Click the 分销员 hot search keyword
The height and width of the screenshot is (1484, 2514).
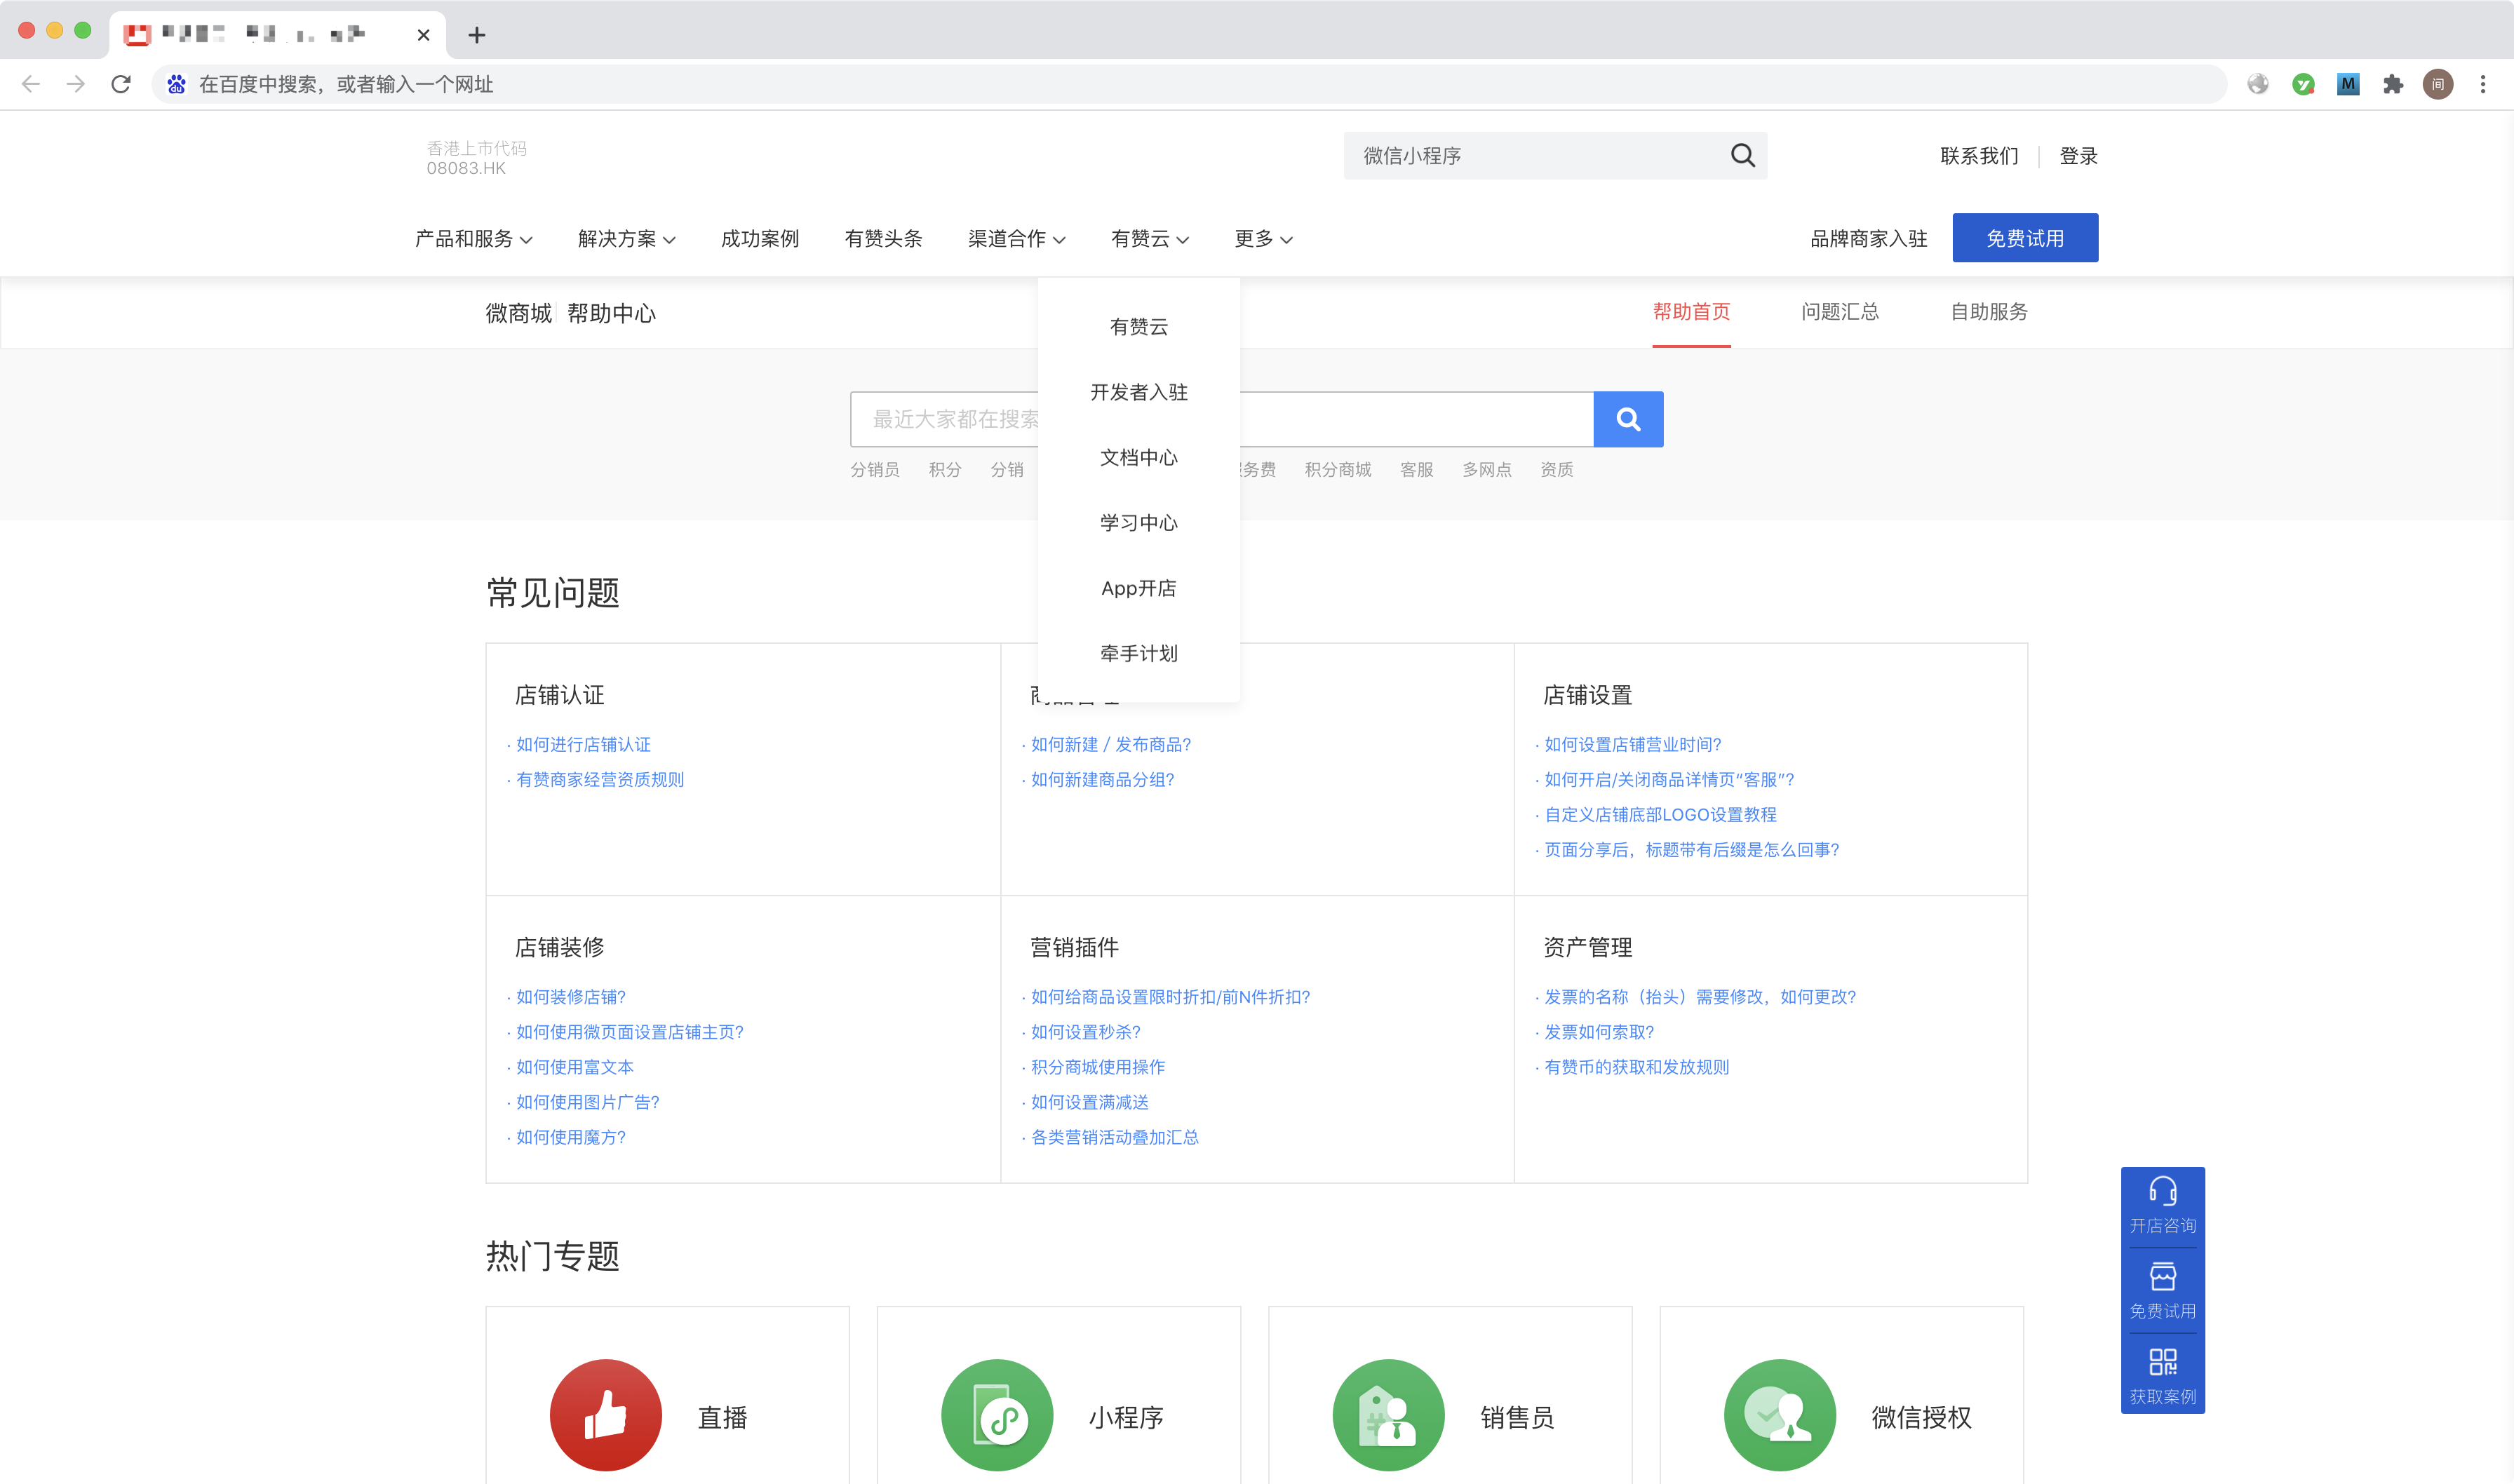[x=875, y=469]
